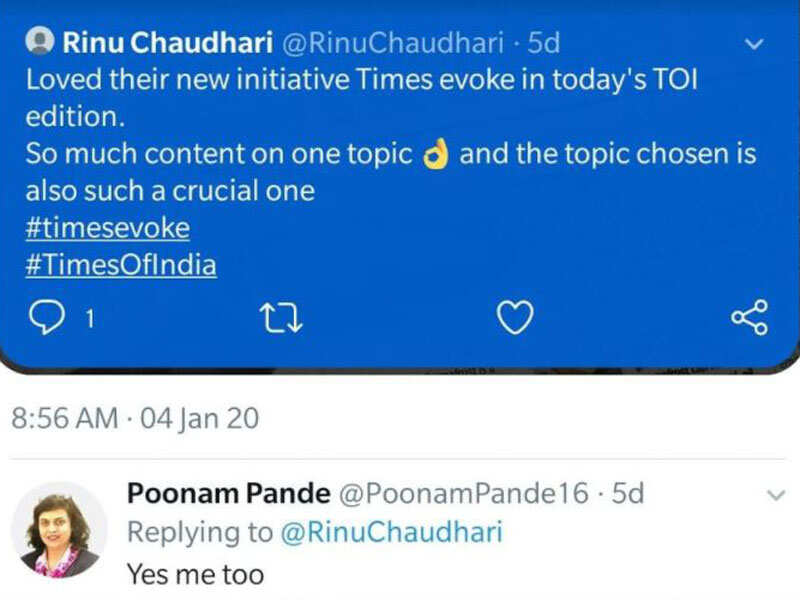Share the tweet using share icon
Image resolution: width=800 pixels, height=600 pixels.
[750, 317]
